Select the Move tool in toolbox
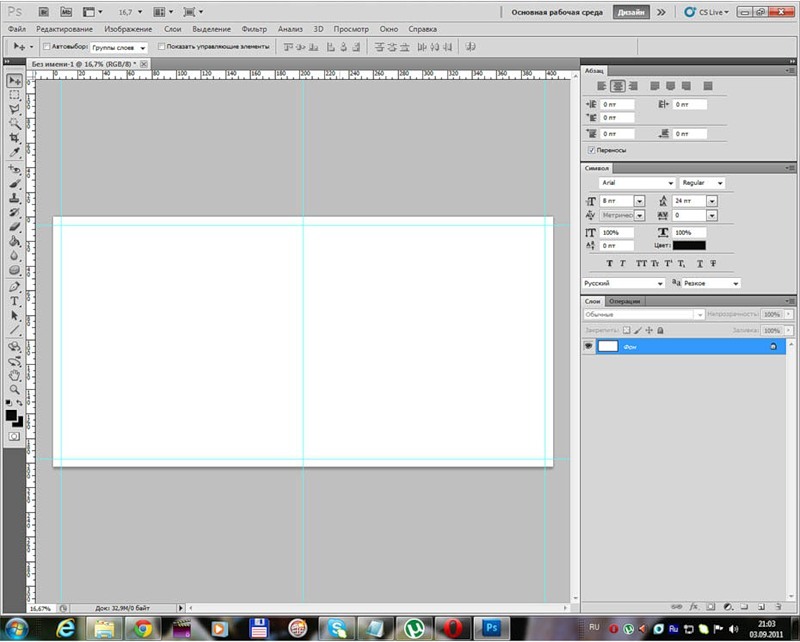Screen dimensions: 800x642 tap(14, 81)
